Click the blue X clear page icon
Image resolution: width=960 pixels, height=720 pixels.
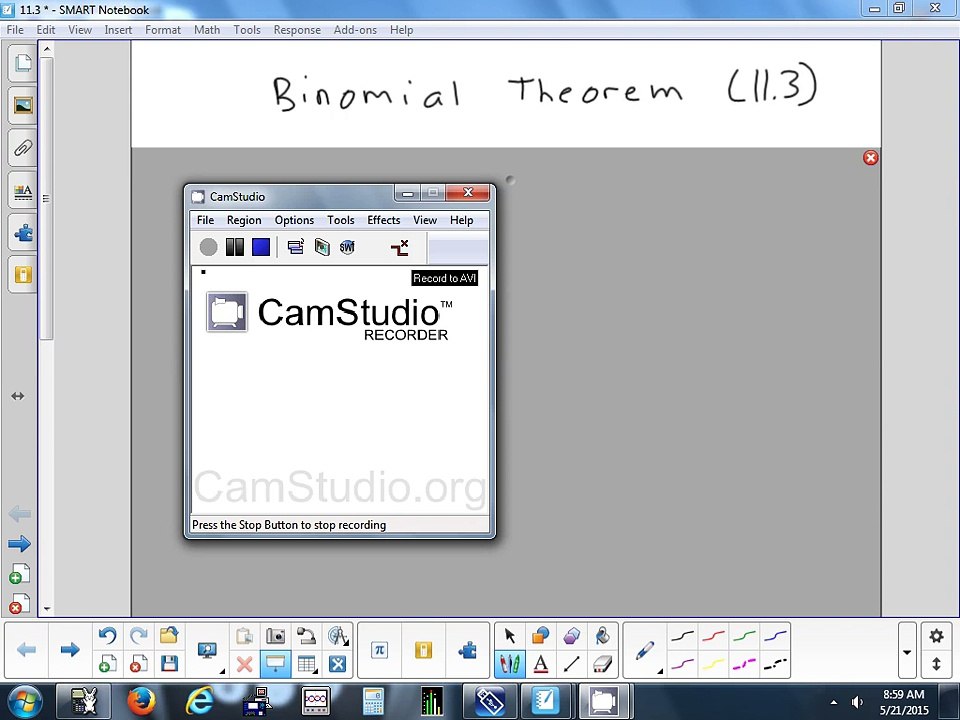(337, 664)
